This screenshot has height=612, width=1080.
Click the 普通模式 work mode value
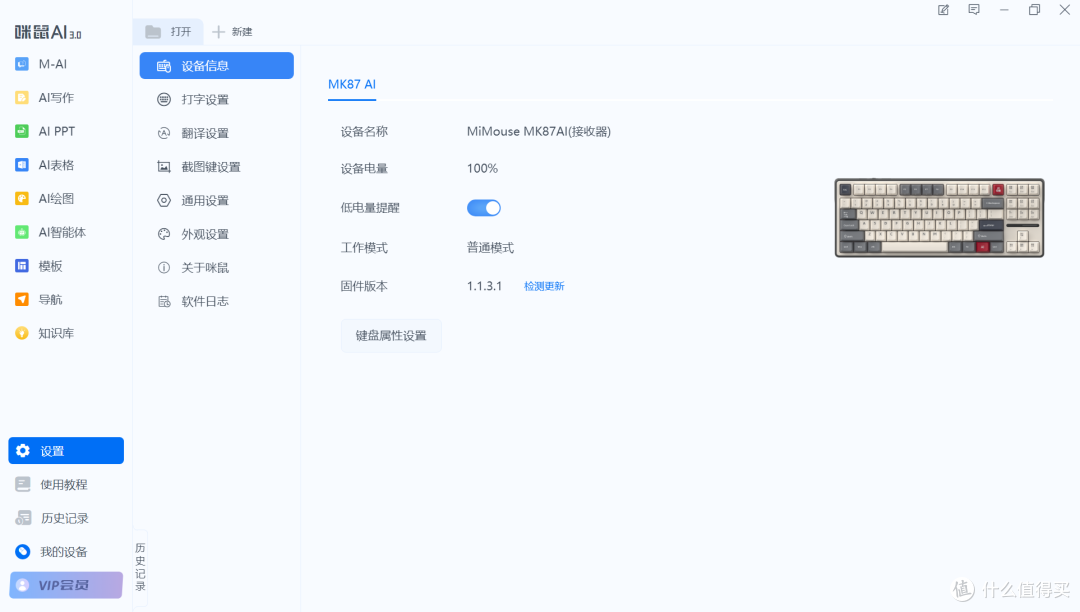coord(490,248)
